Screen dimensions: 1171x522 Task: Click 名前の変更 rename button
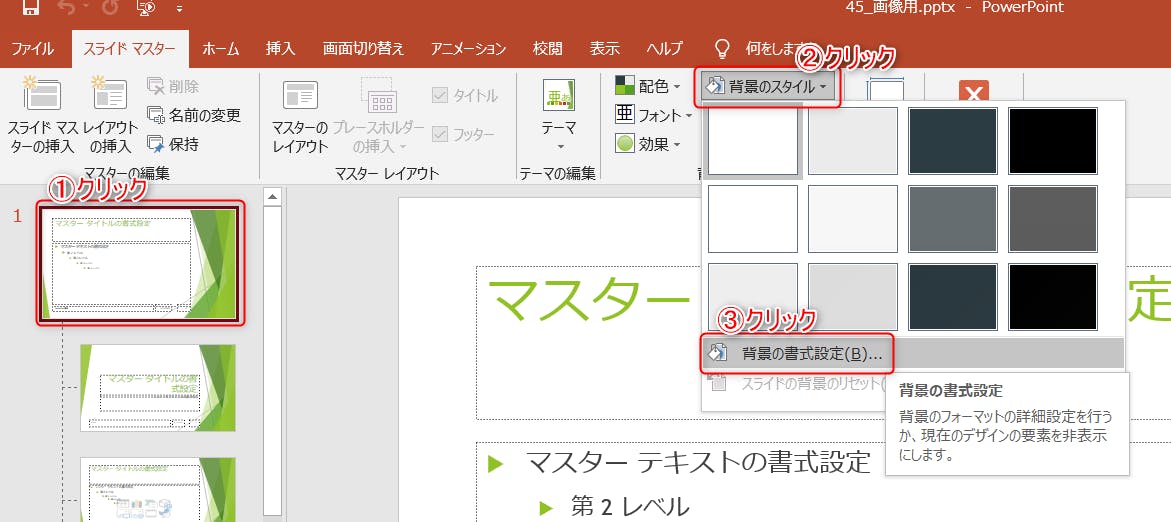(x=193, y=115)
